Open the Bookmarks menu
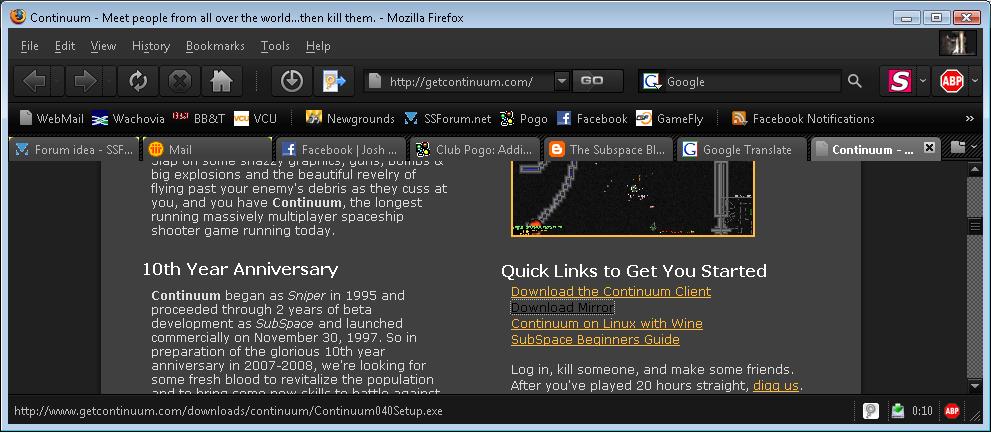Screen dimensions: 991x434 (215, 46)
